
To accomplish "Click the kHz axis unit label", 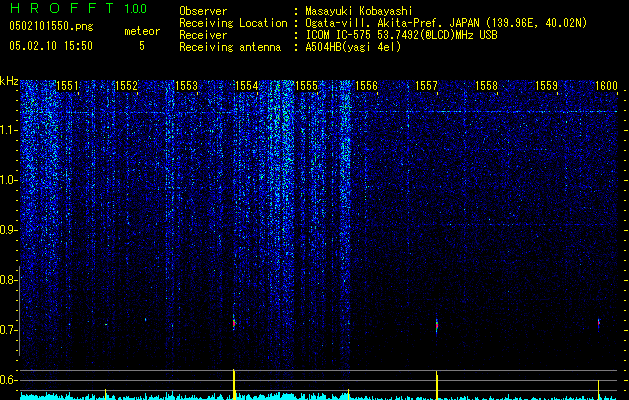I will [x=9, y=81].
